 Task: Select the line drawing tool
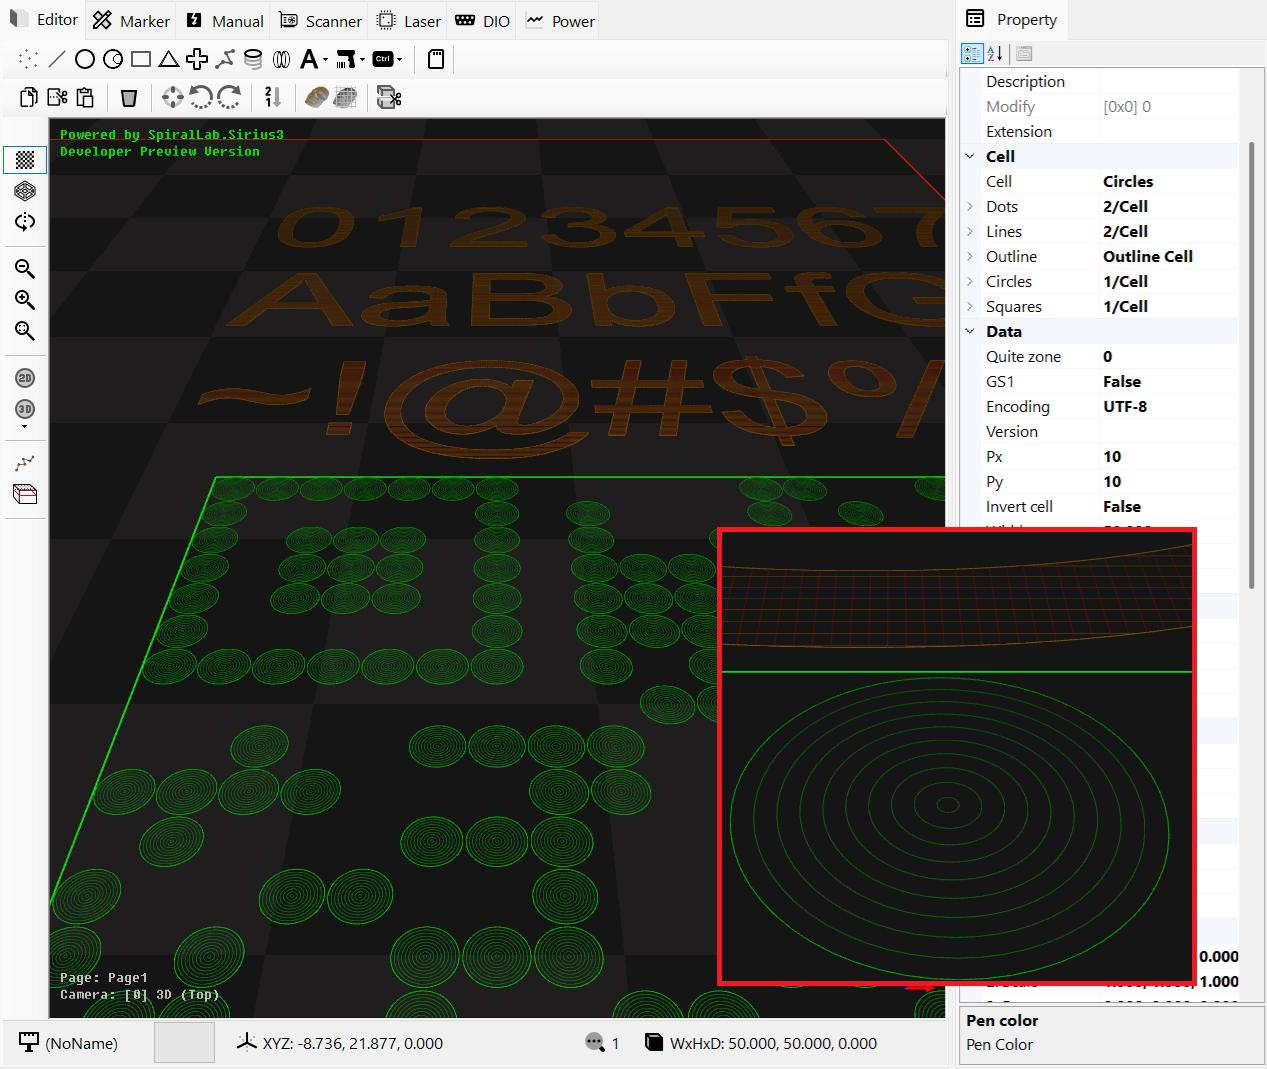[57, 60]
